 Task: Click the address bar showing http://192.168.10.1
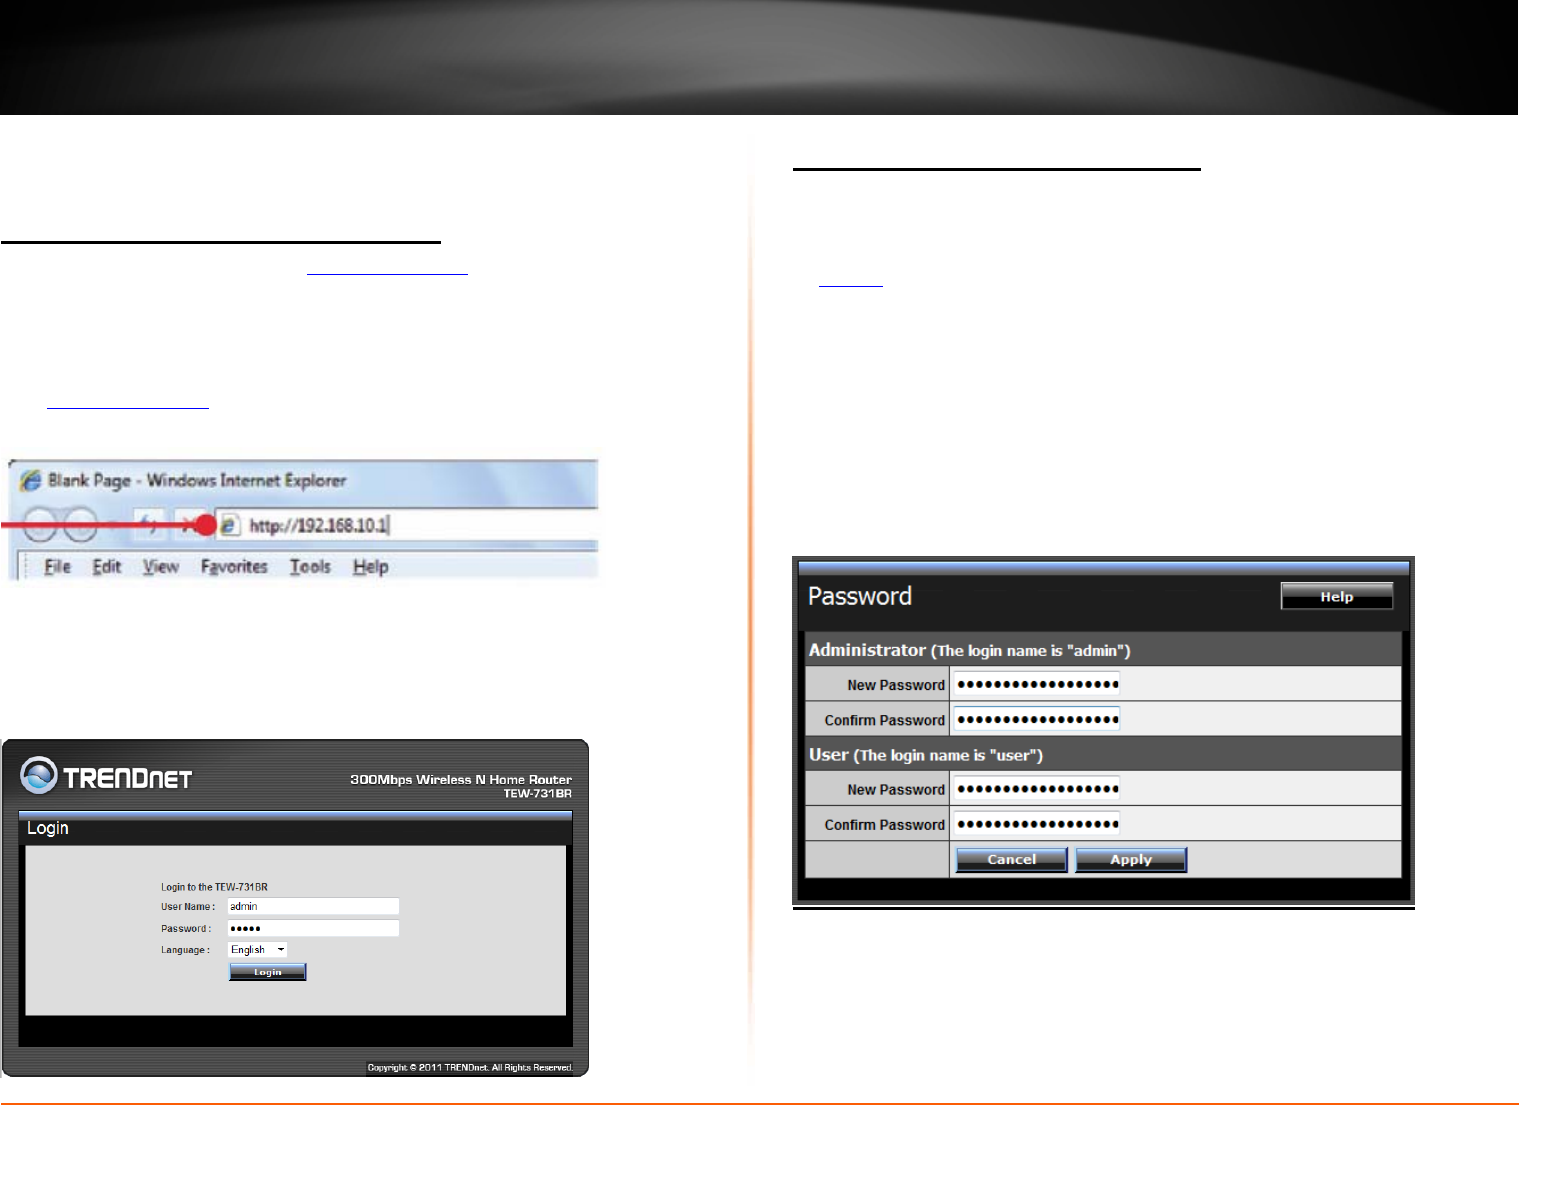coord(407,525)
